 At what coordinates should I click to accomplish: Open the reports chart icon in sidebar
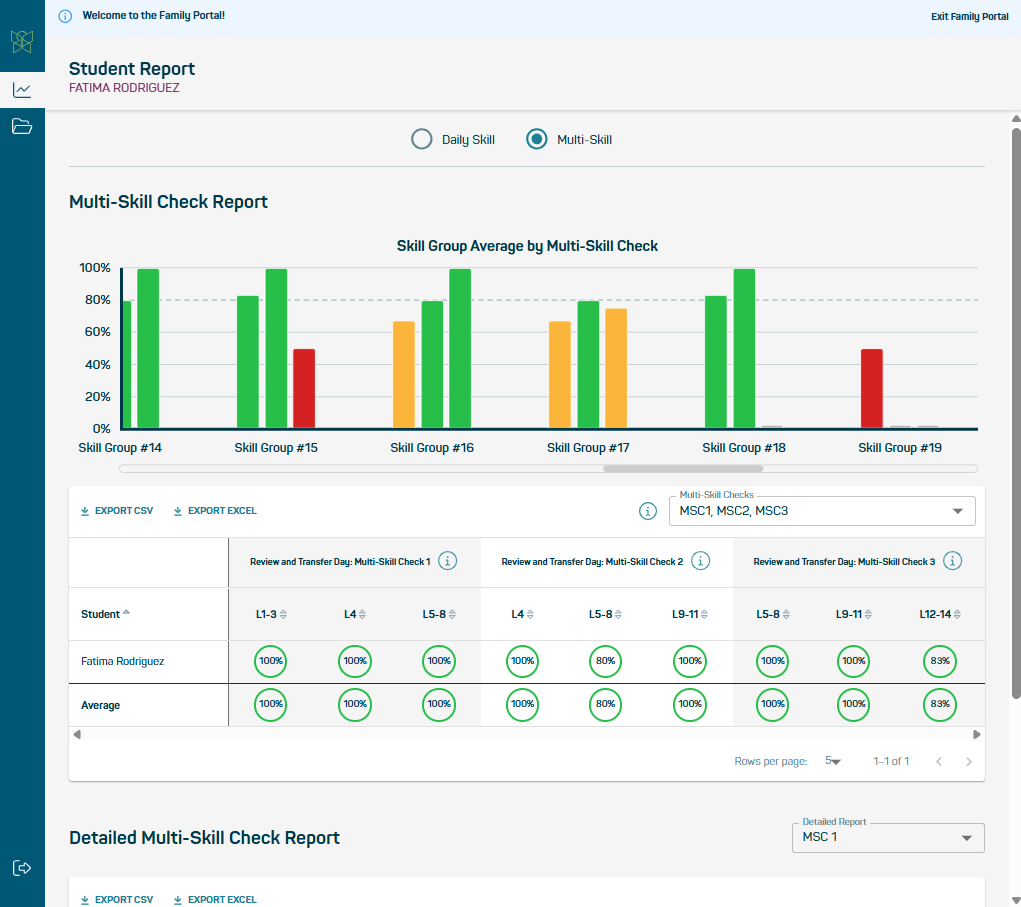coord(22,90)
